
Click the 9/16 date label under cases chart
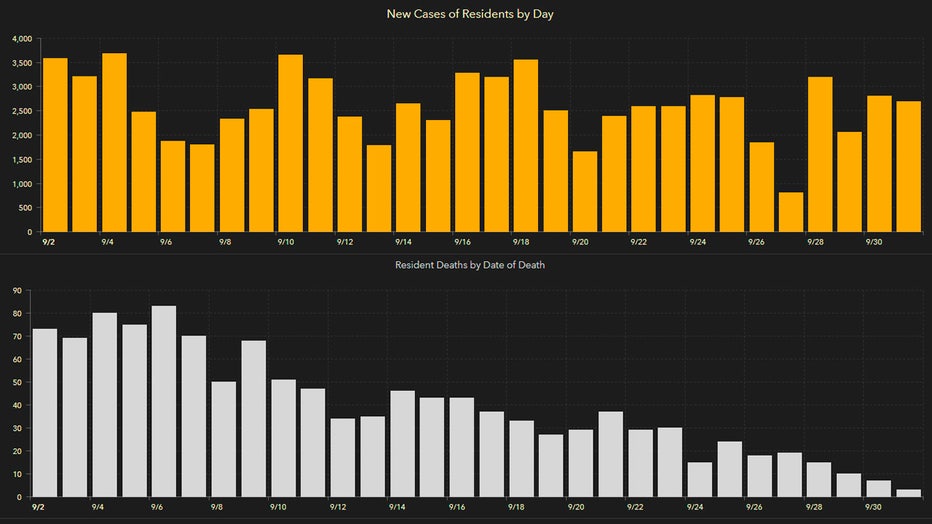point(462,242)
